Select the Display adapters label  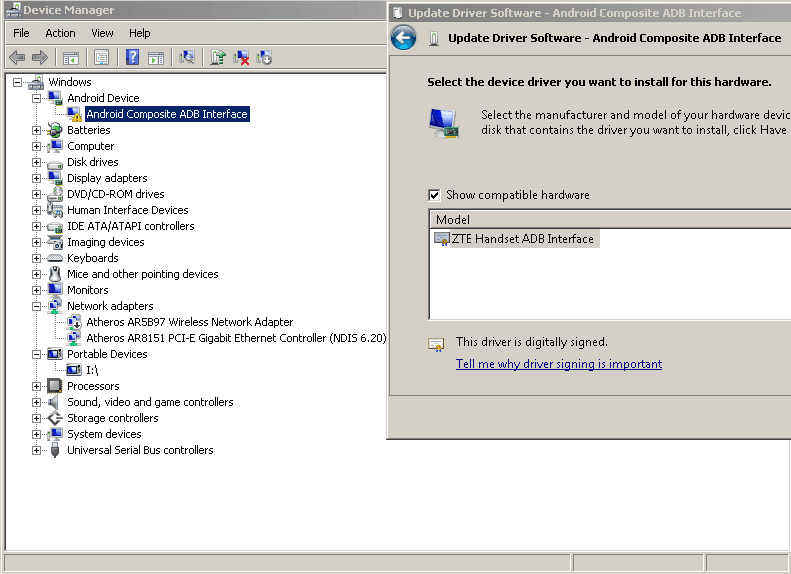[107, 178]
